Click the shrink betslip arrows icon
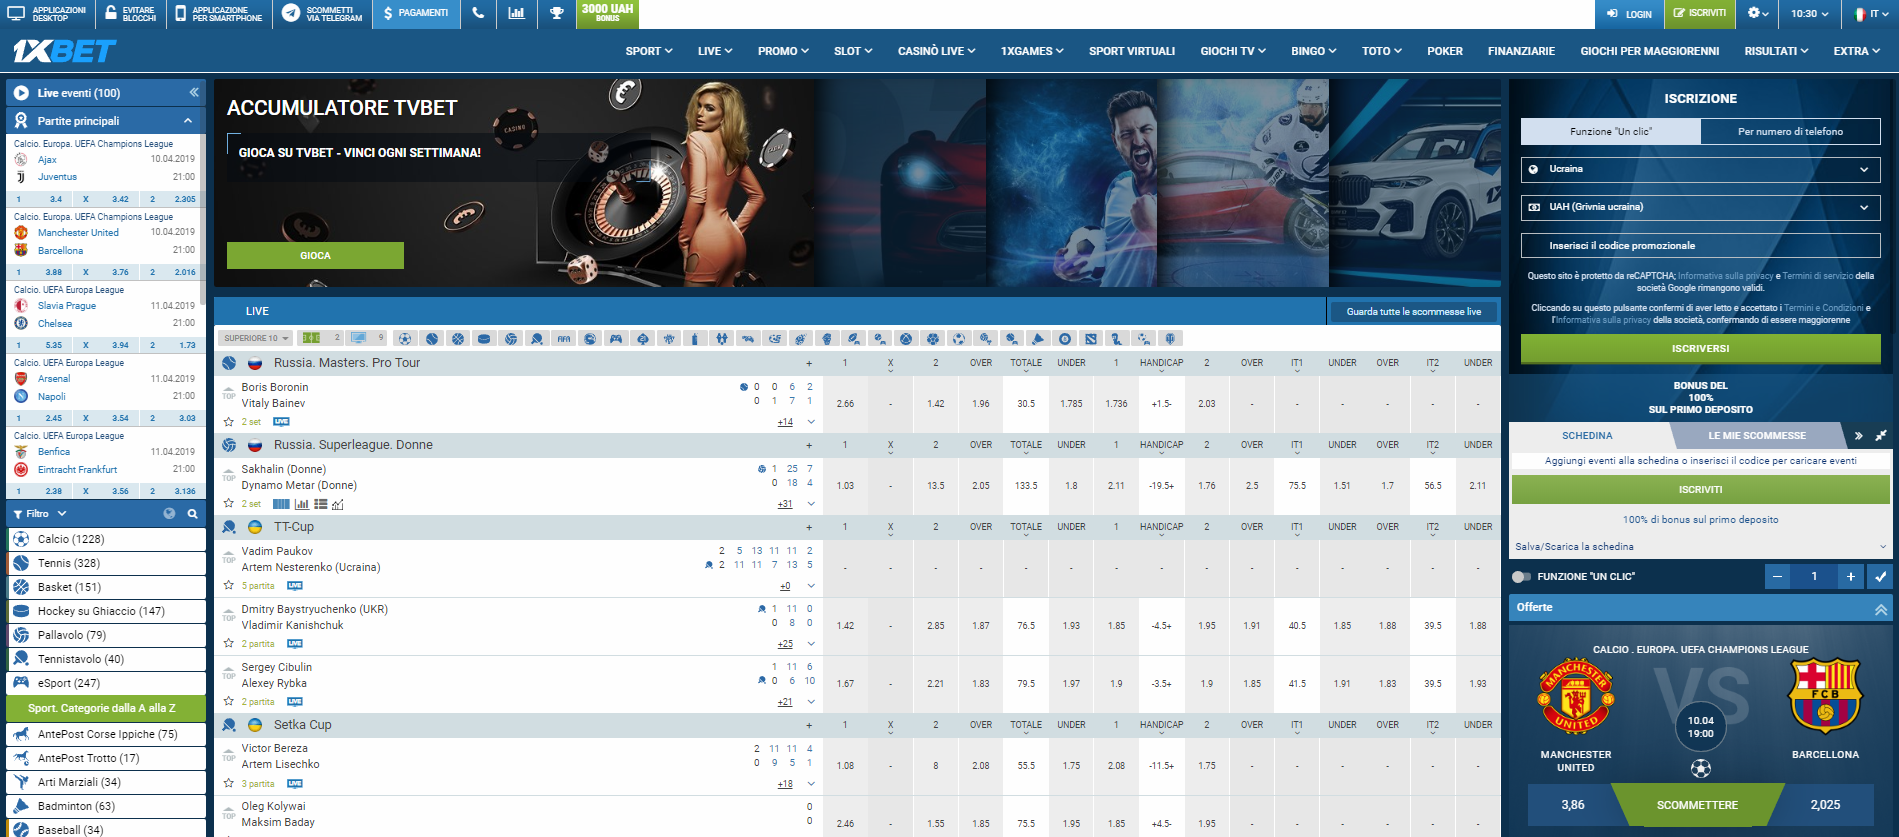The width and height of the screenshot is (1899, 837). (1881, 436)
